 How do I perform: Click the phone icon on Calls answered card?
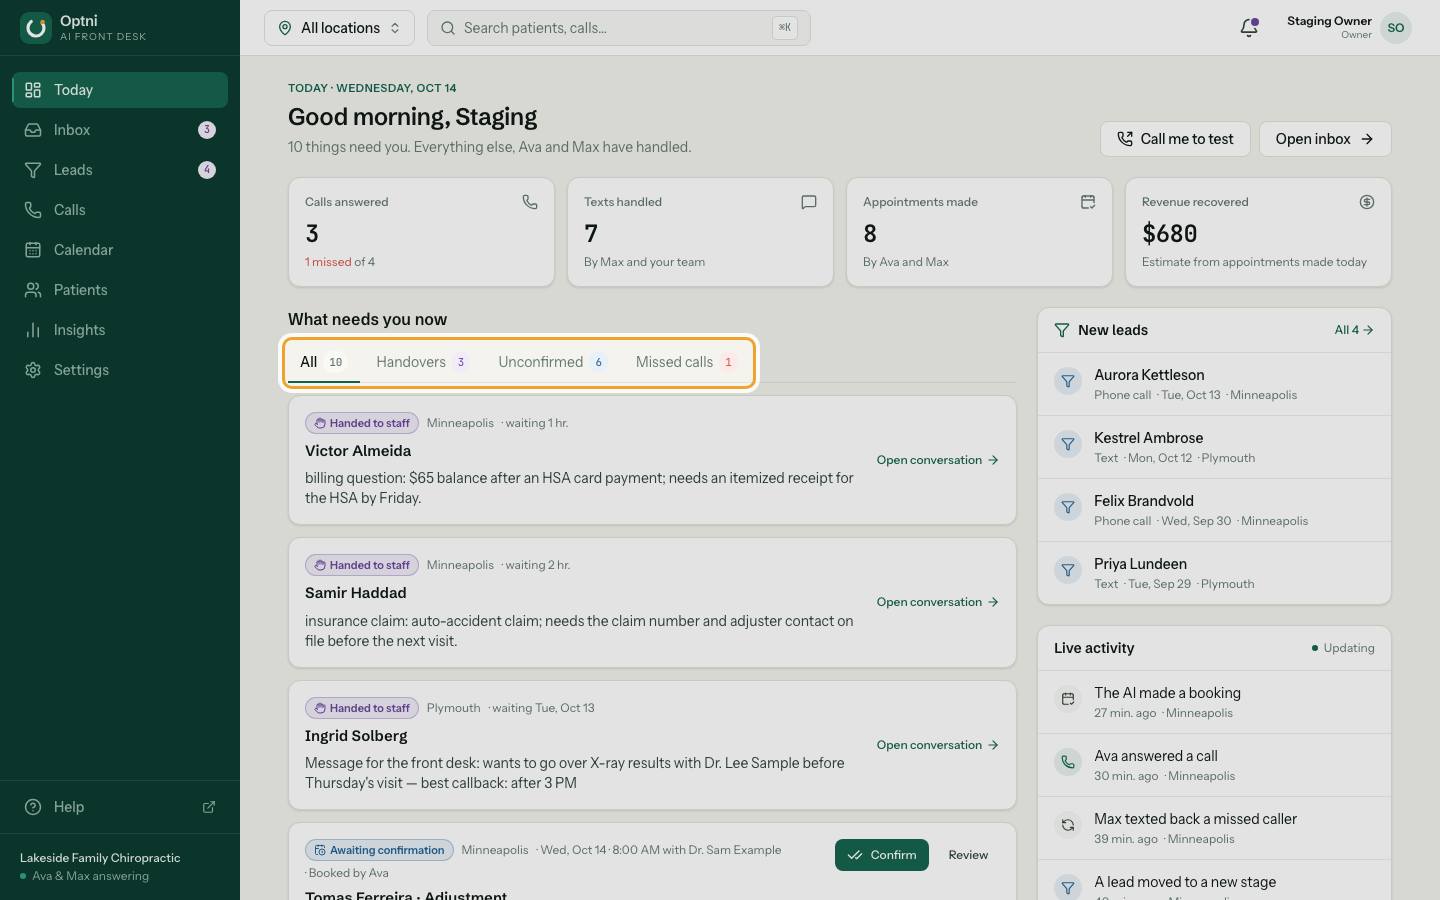pyautogui.click(x=530, y=202)
